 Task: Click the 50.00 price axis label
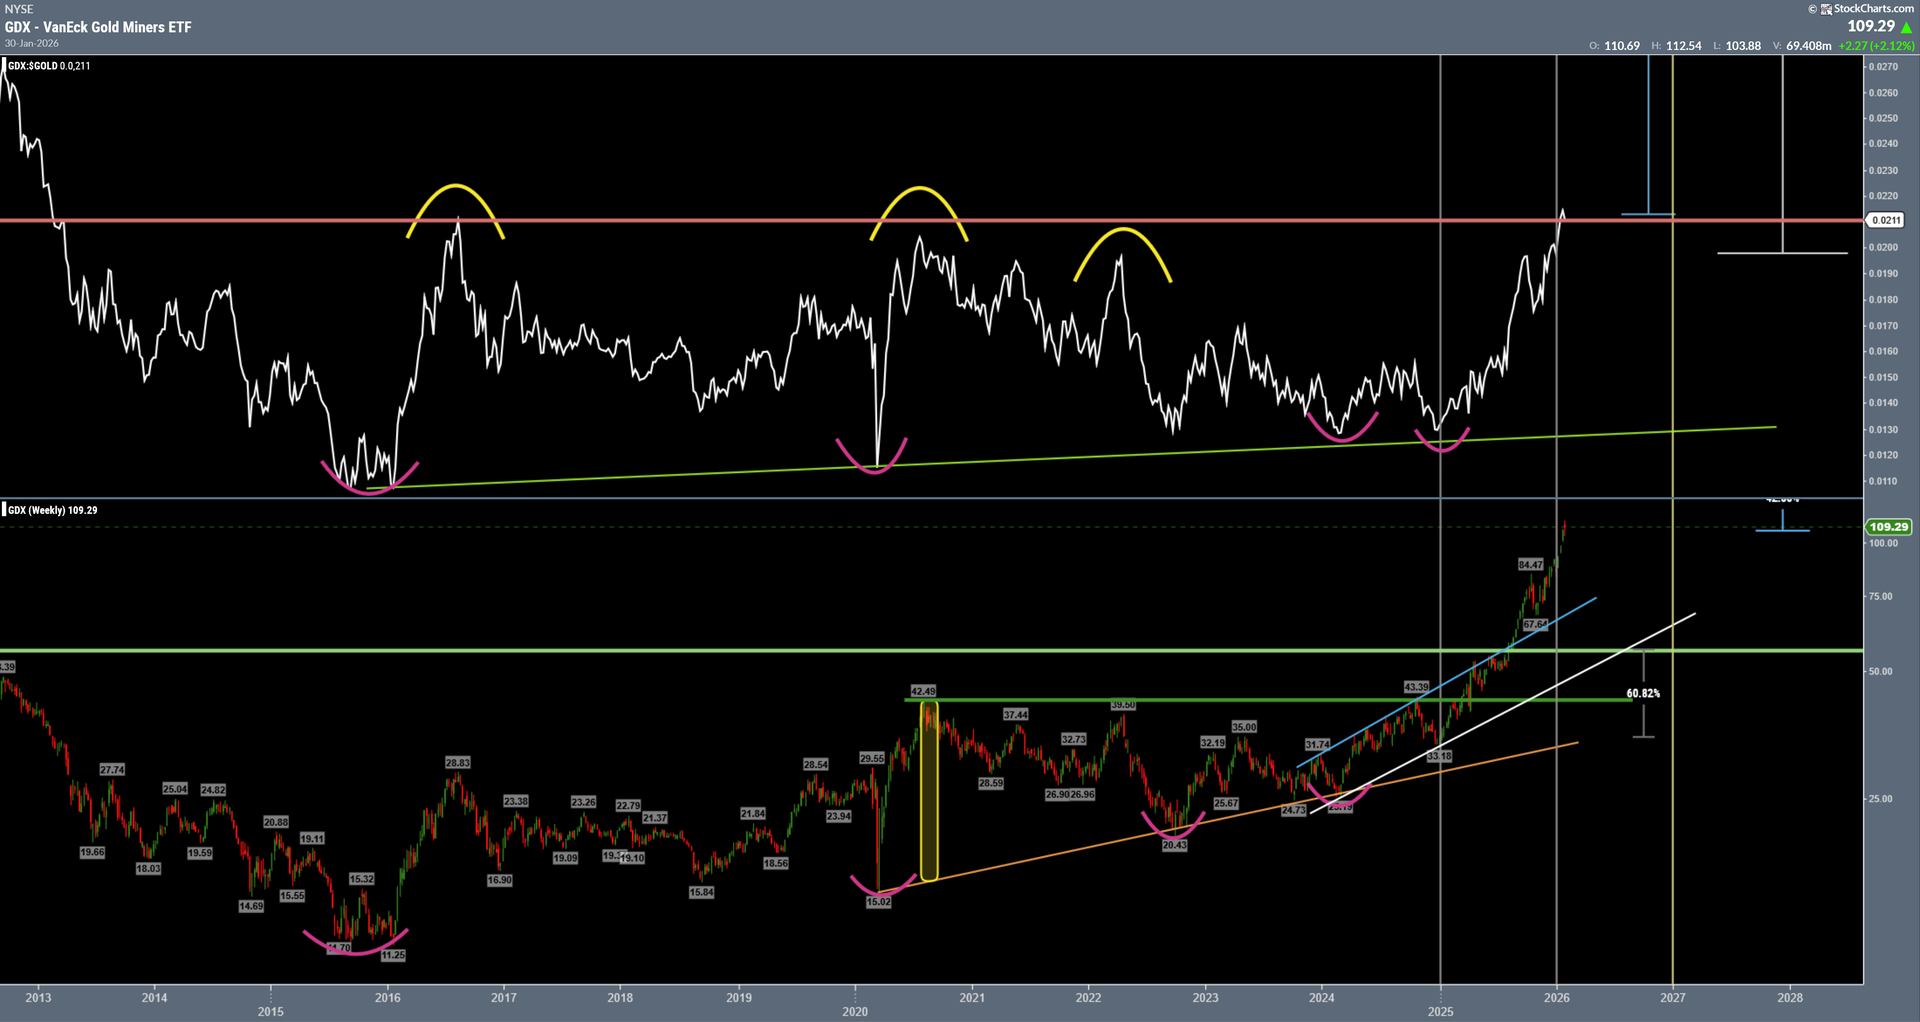point(1881,671)
